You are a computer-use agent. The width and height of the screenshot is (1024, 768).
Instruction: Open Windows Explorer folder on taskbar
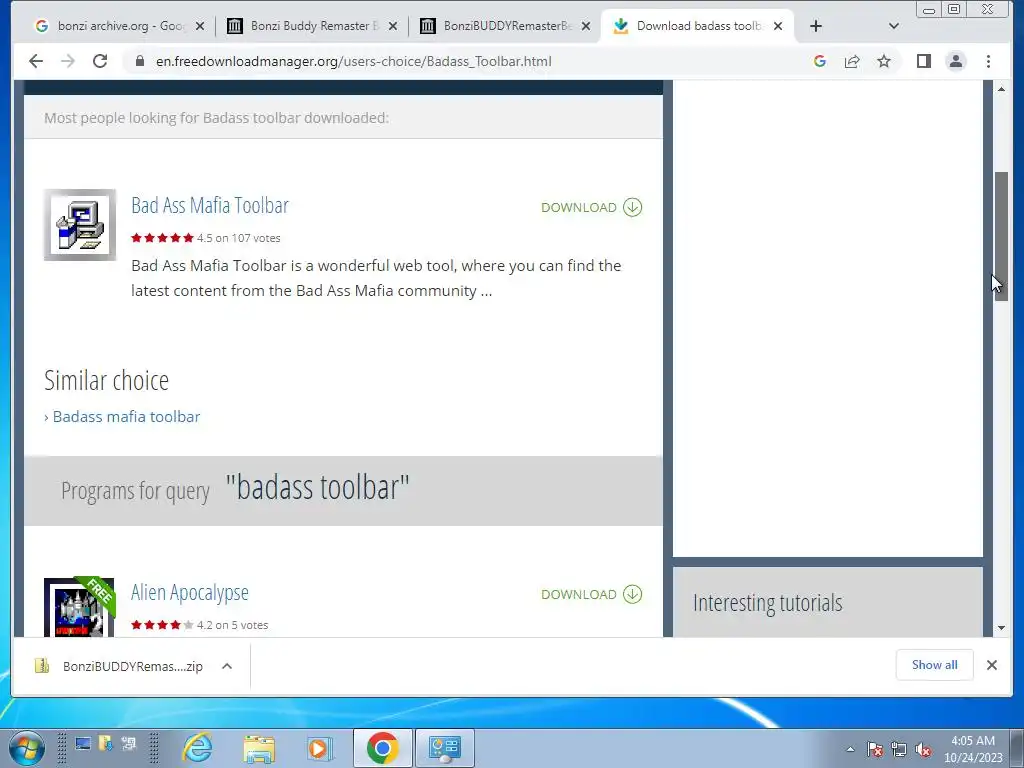tap(259, 748)
